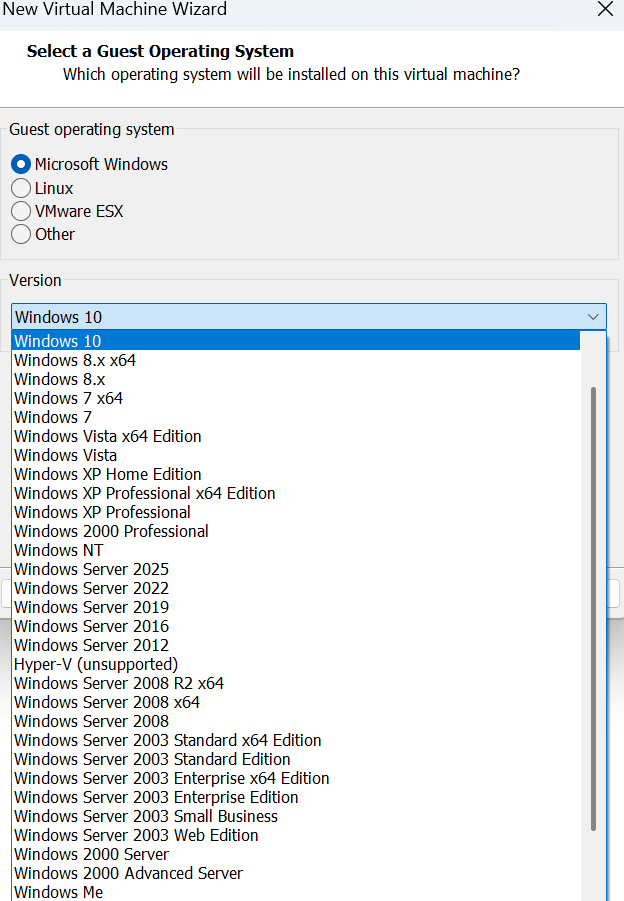The height and width of the screenshot is (901, 624).
Task: Pick Windows 7 x64 from the dropdown
Action: click(68, 398)
